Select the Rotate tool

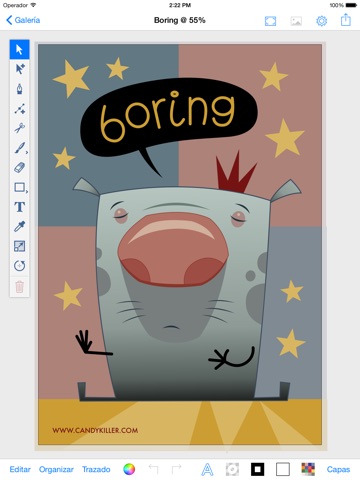pos(19,266)
